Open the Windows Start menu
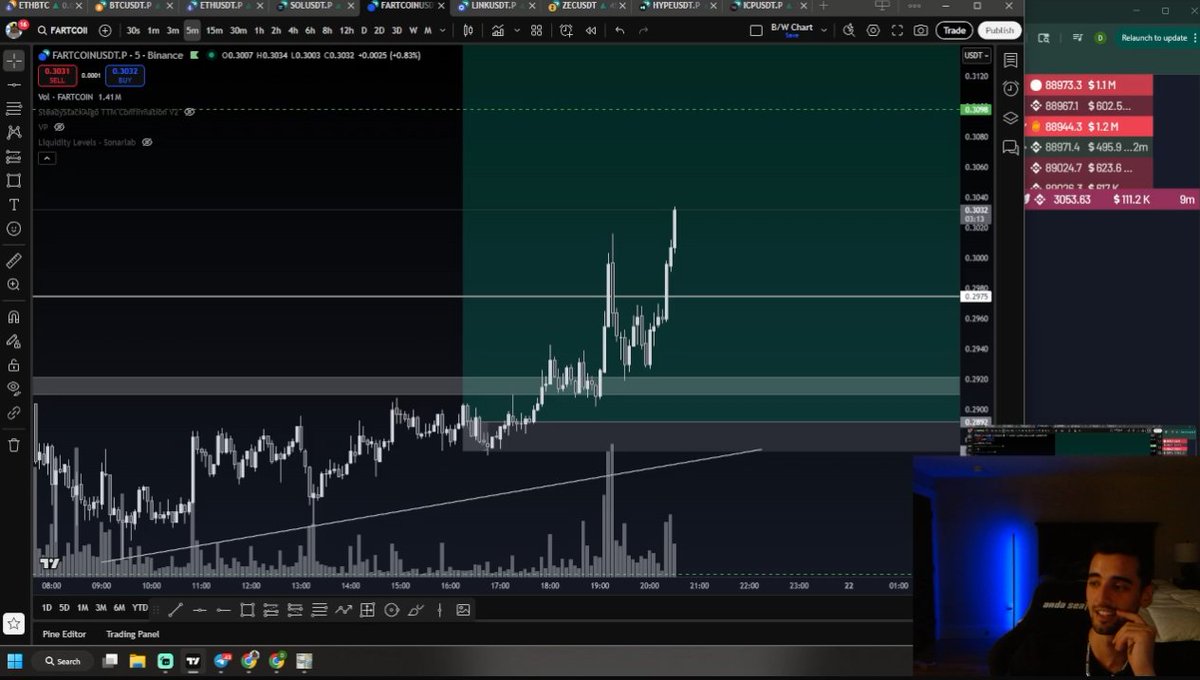1200x680 pixels. [14, 661]
